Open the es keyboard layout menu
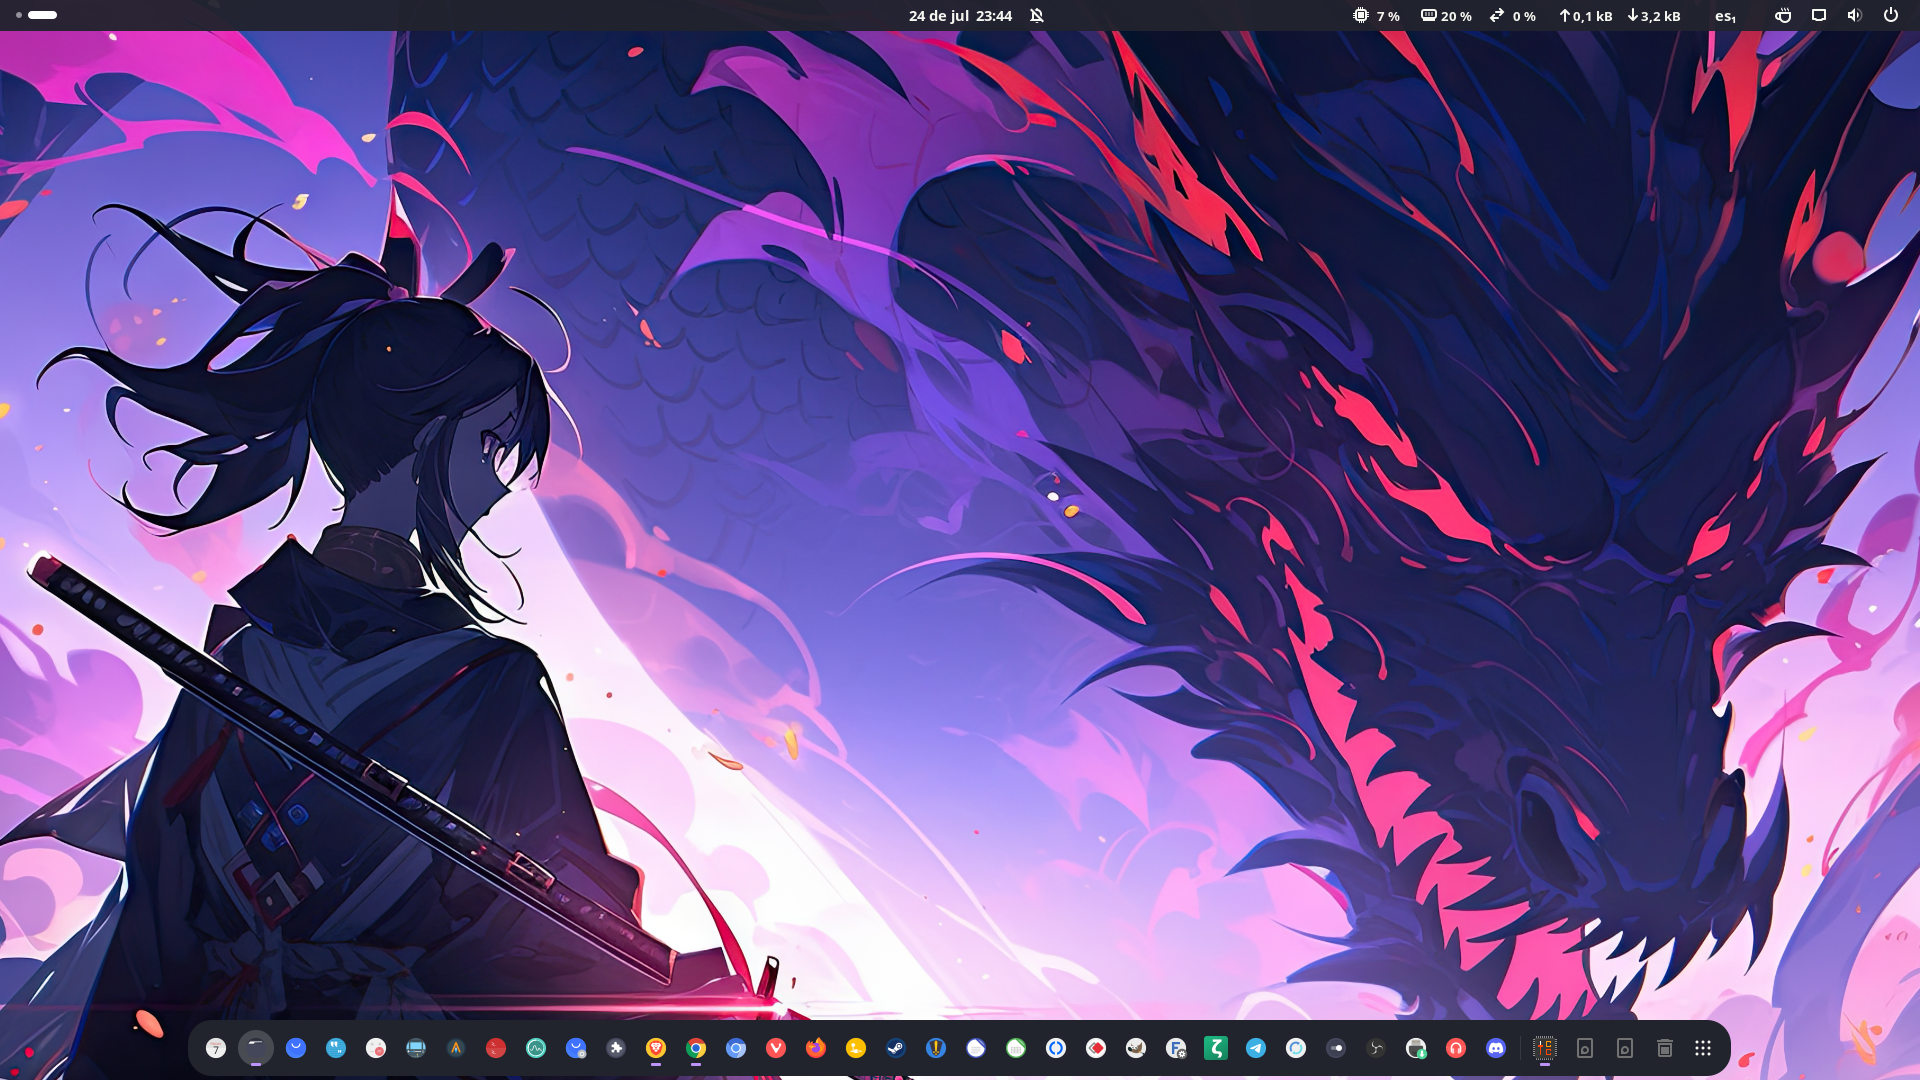1920x1080 pixels. (1725, 16)
